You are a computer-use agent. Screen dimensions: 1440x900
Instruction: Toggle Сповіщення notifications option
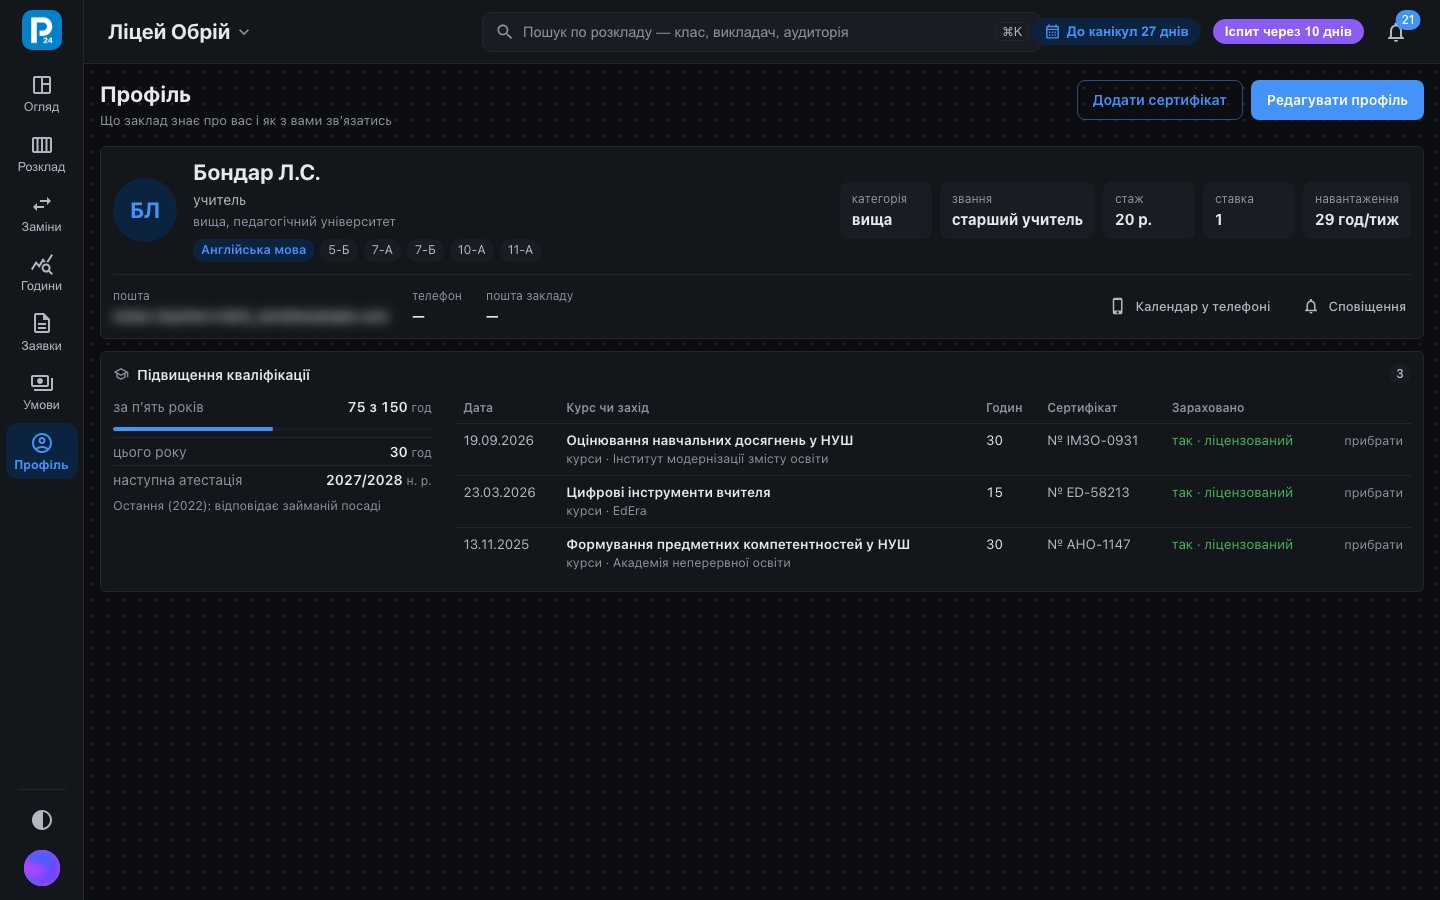(x=1355, y=307)
